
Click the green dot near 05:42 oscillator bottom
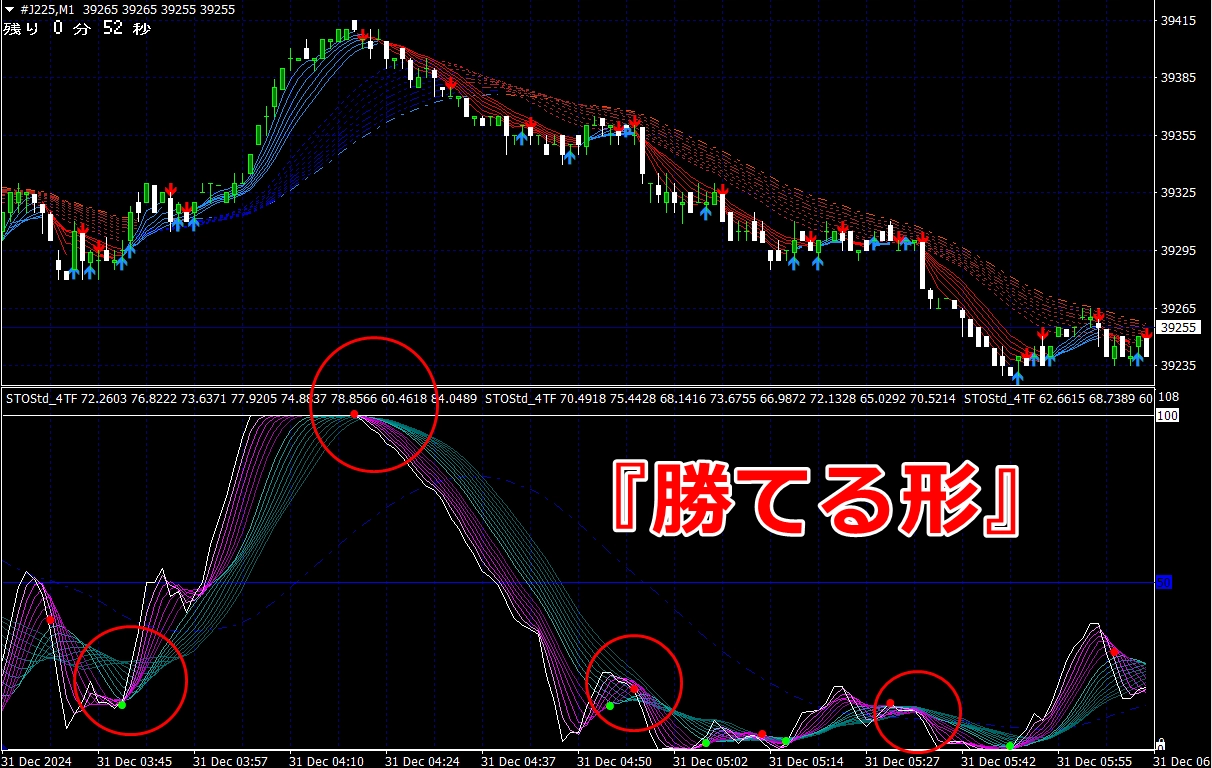click(x=1010, y=745)
